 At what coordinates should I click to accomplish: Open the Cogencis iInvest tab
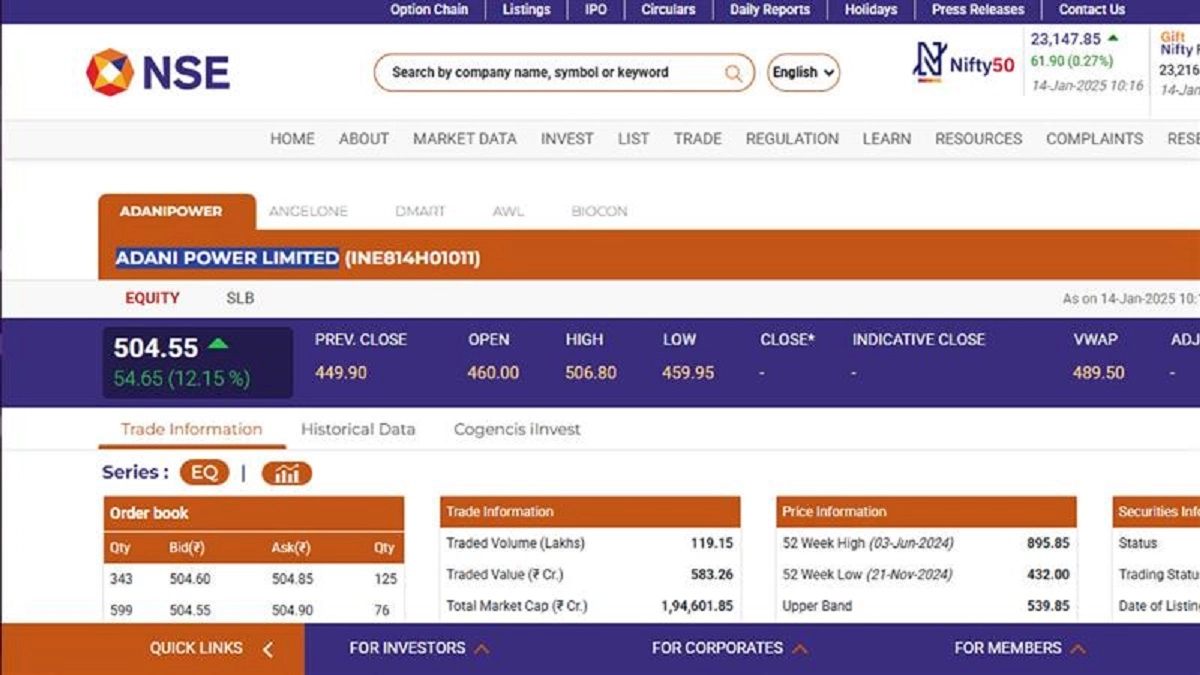pyautogui.click(x=517, y=429)
